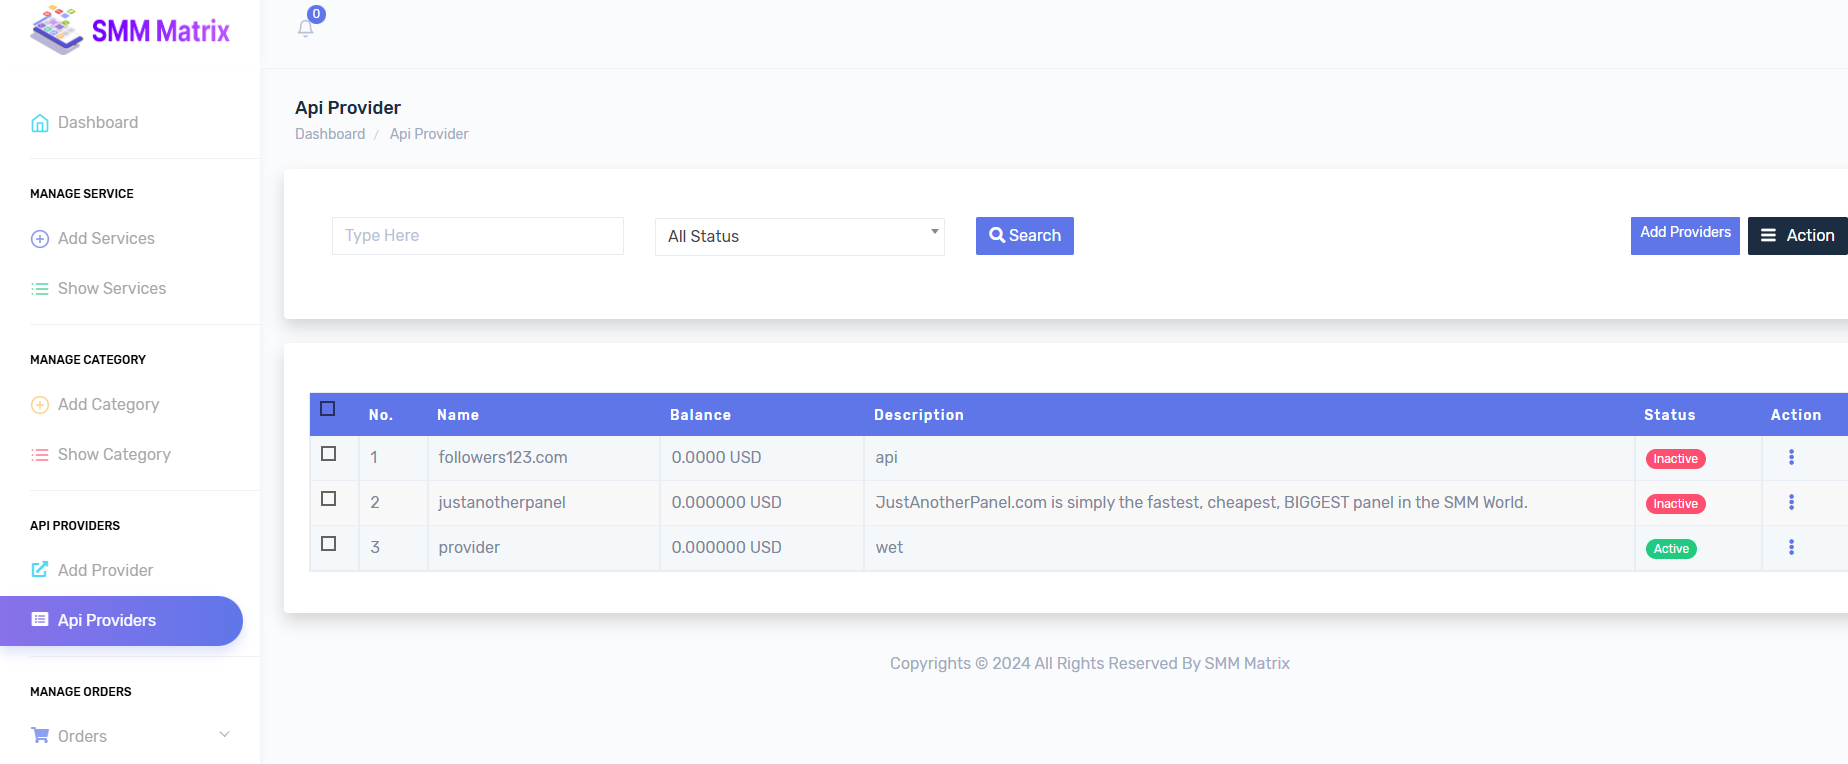Viewport: 1848px width, 764px height.
Task: Open action menu for justanotherpanel row
Action: (x=1791, y=502)
